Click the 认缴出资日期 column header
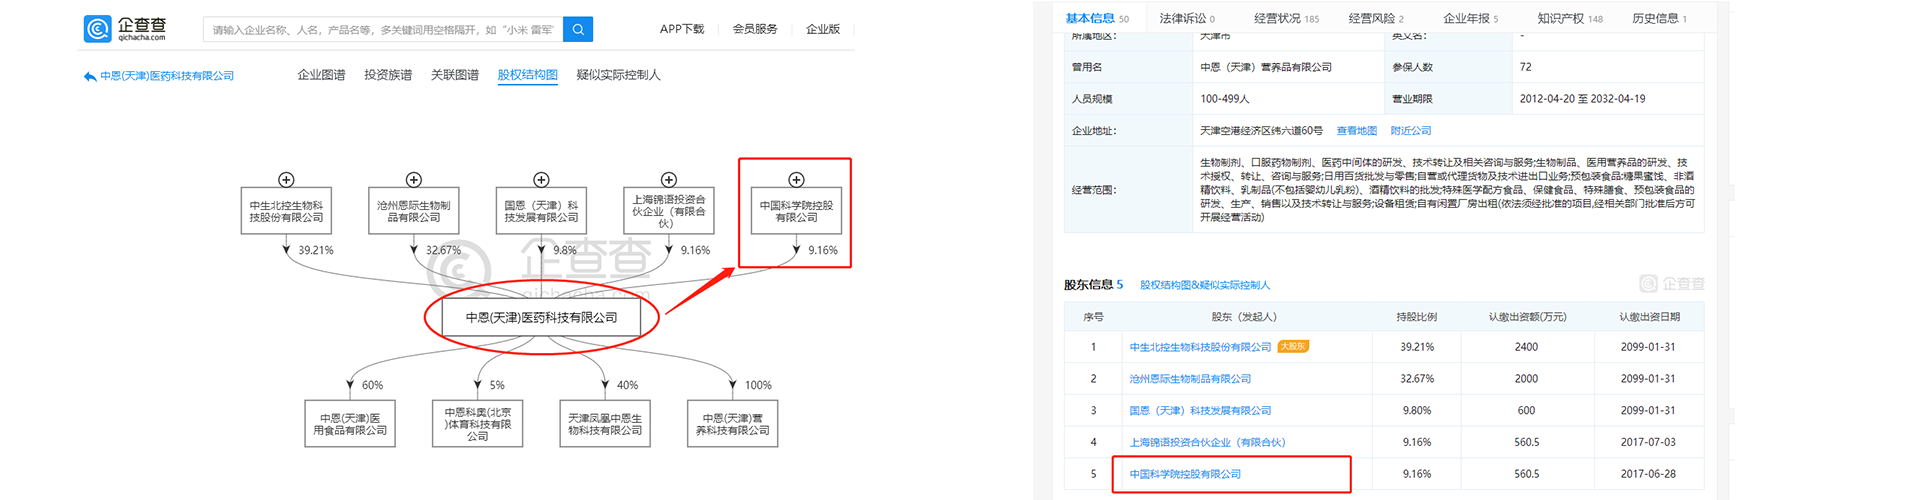This screenshot has height=500, width=1920. pos(1648,317)
